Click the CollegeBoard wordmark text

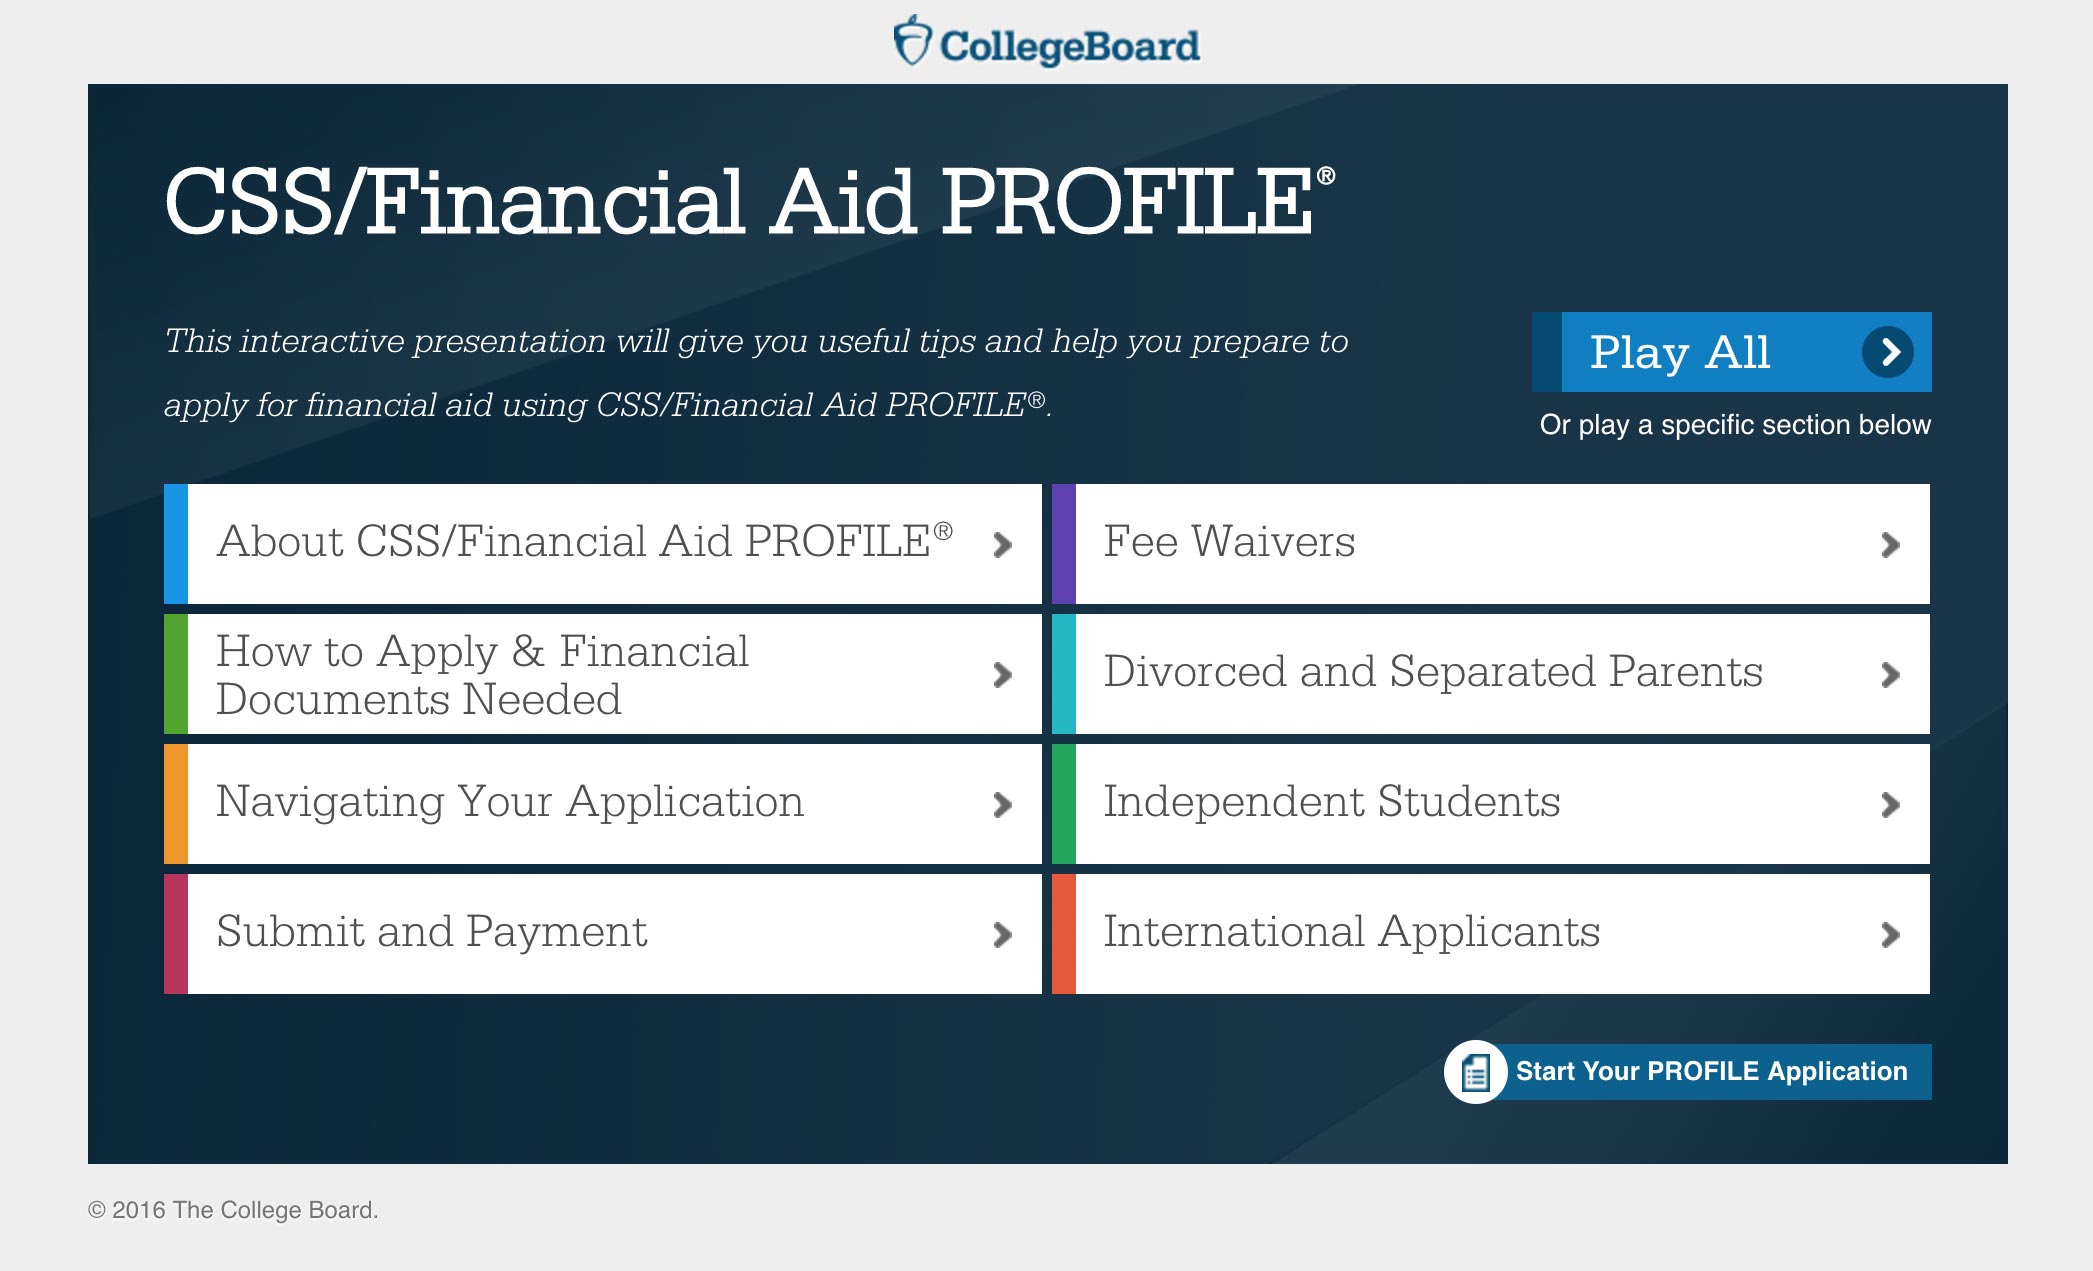coord(1069,46)
